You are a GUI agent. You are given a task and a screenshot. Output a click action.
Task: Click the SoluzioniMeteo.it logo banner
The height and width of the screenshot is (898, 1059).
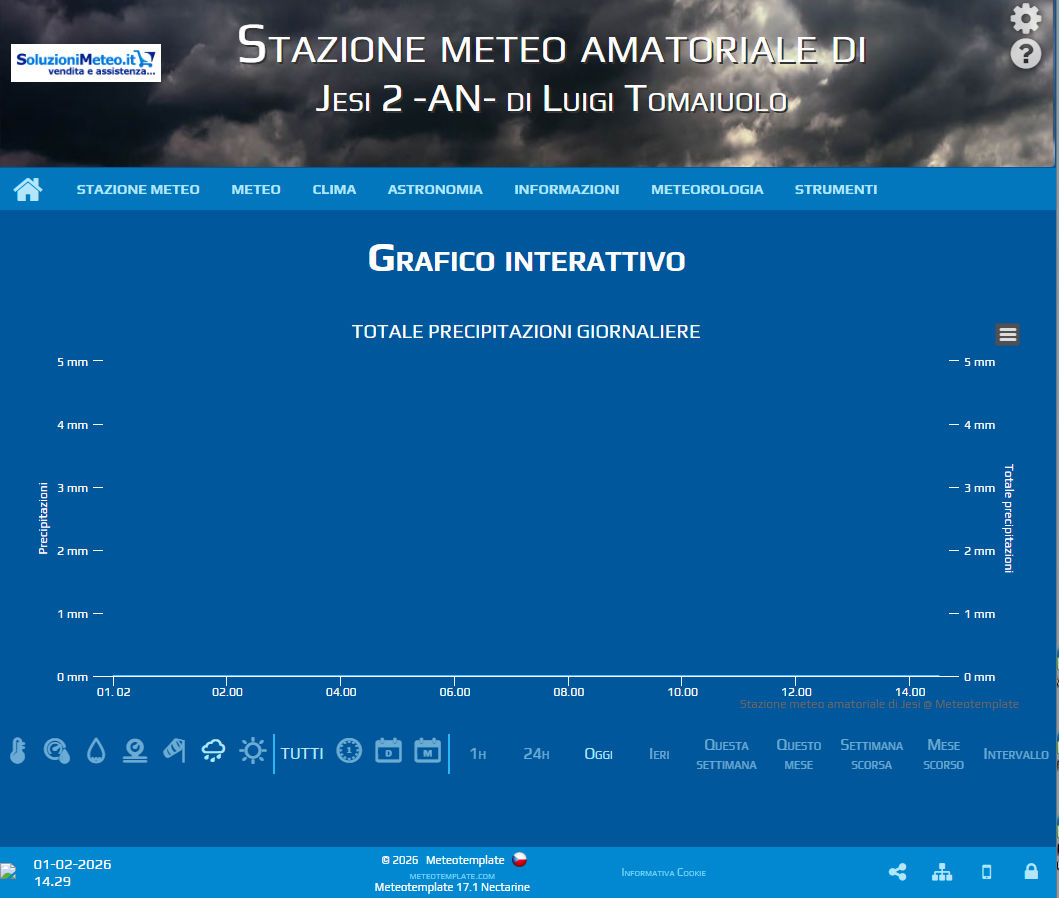pos(86,63)
